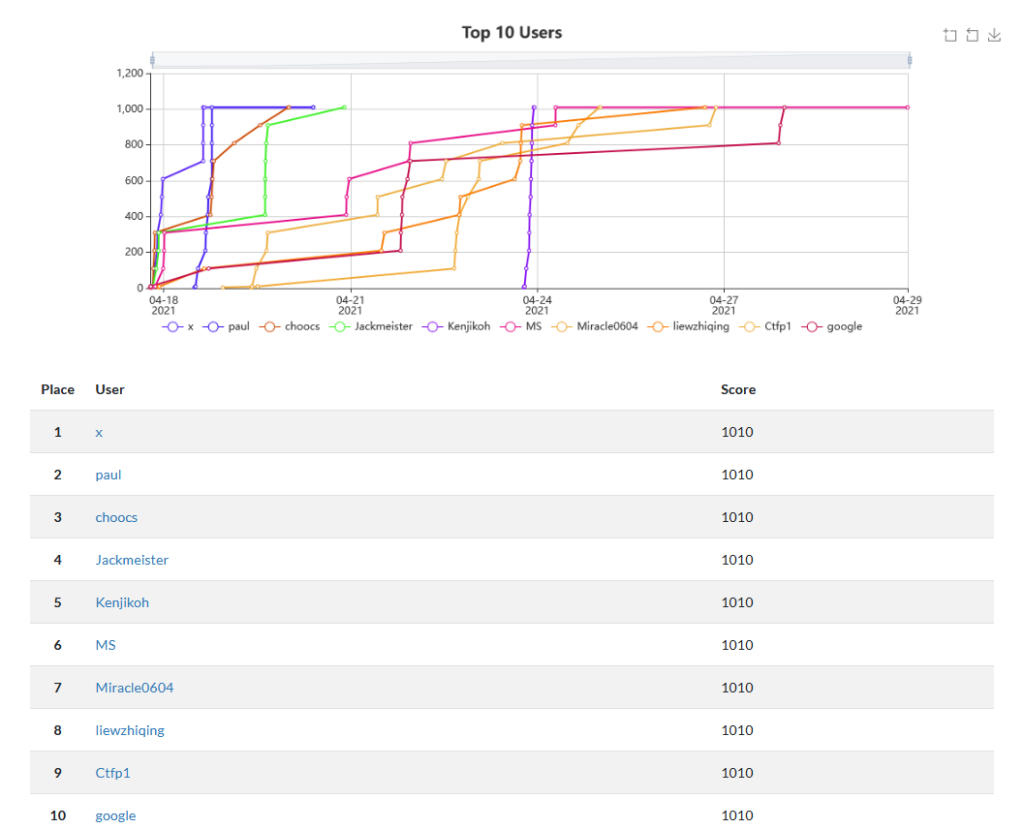The width and height of the screenshot is (1024, 829).
Task: Click score 1010 in google's row
Action: tap(737, 816)
